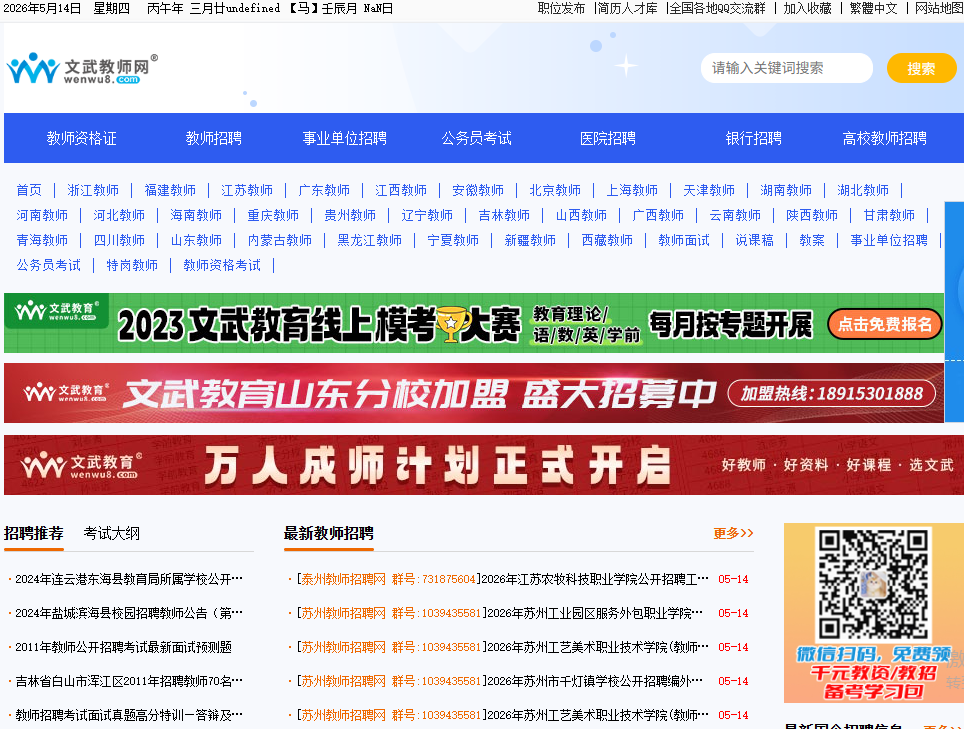Switch to 繁體中文 version
The image size is (964, 729).
873,9
